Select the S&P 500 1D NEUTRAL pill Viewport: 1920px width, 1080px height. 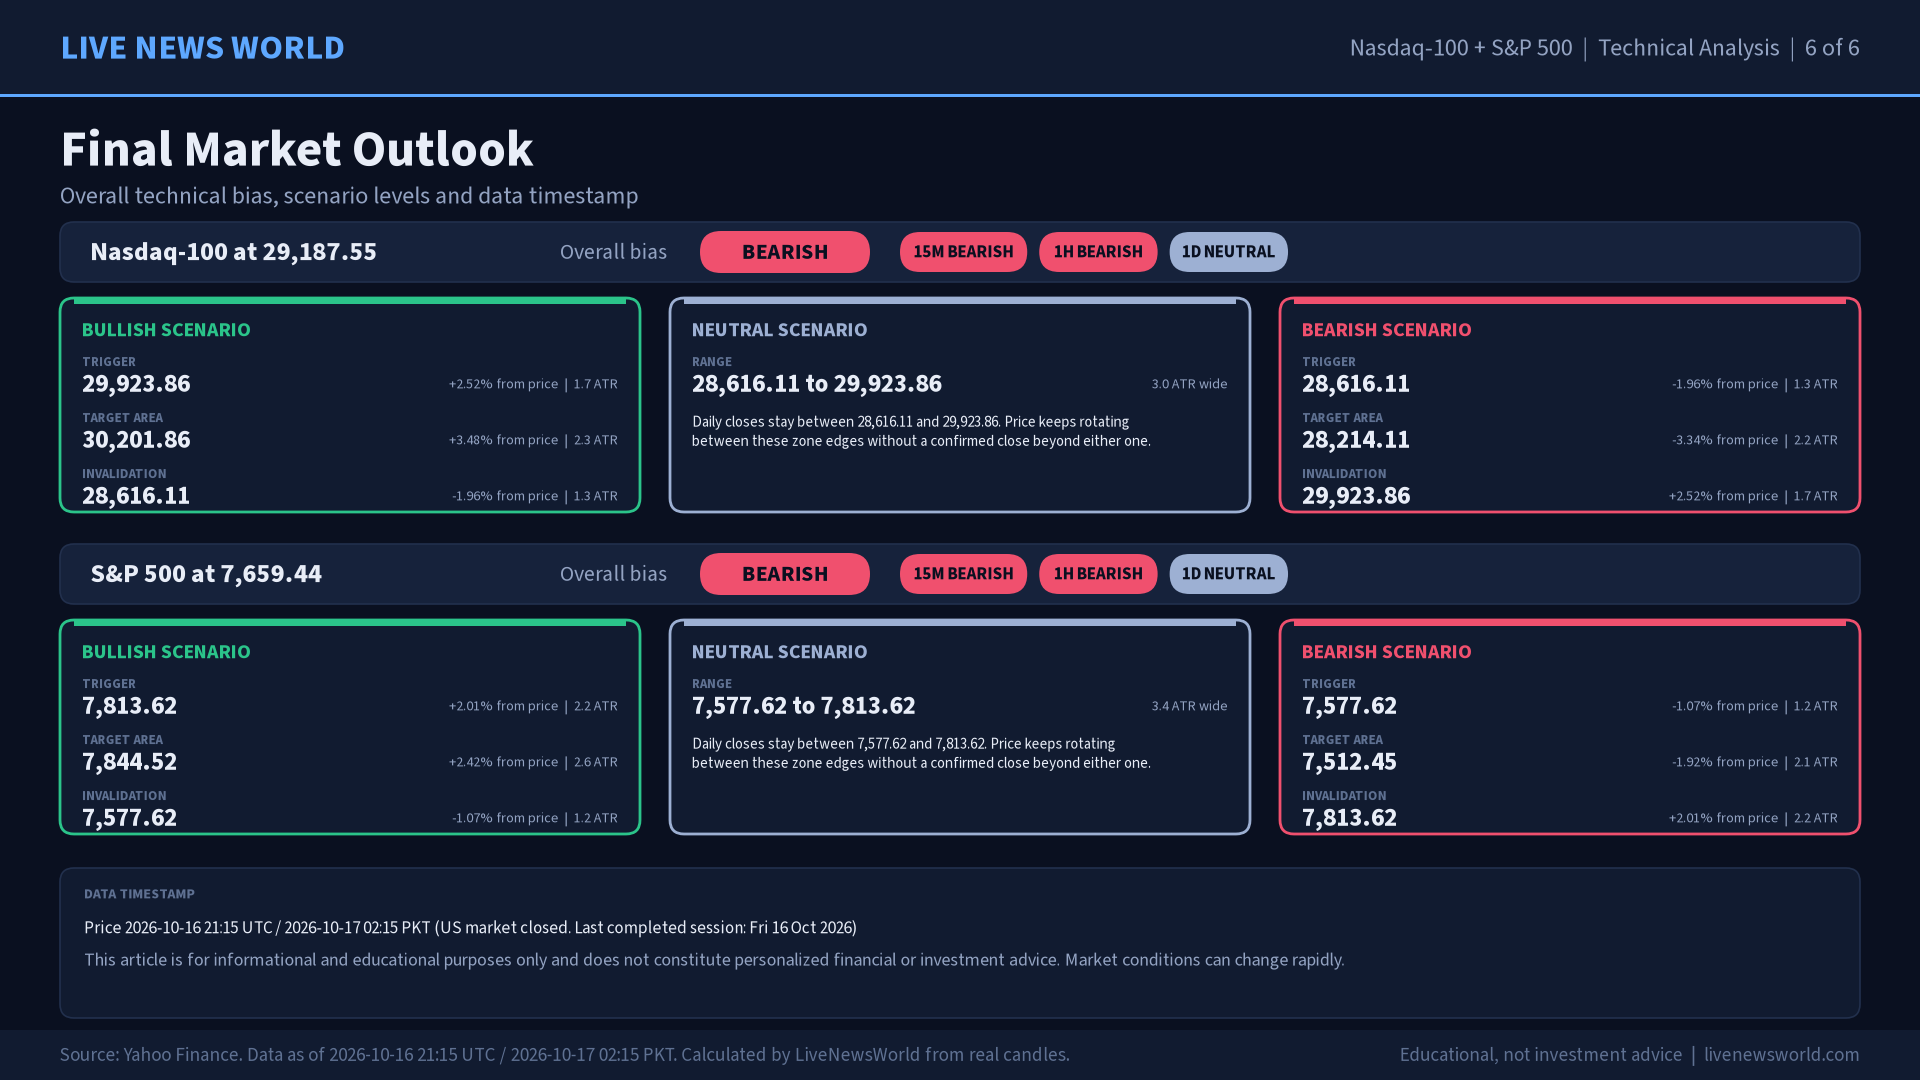click(x=1228, y=574)
